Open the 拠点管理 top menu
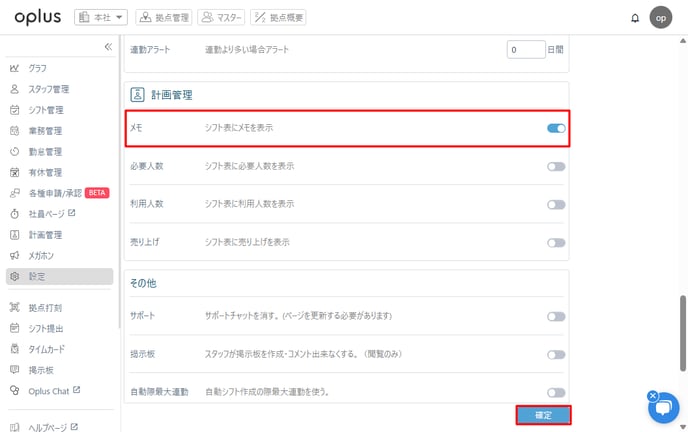Viewport: 688px width, 432px height. click(163, 17)
